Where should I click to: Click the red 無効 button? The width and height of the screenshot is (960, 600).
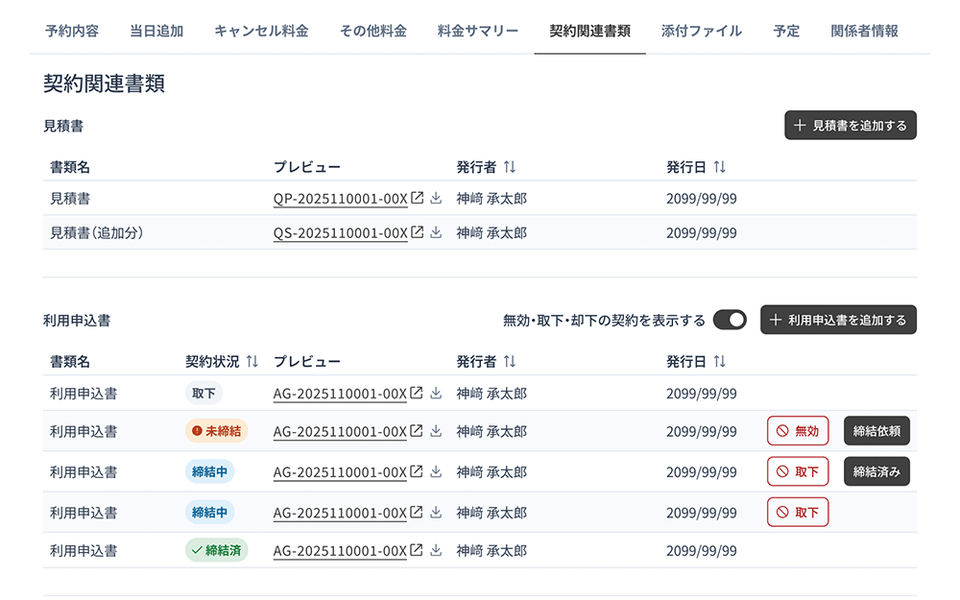(798, 431)
